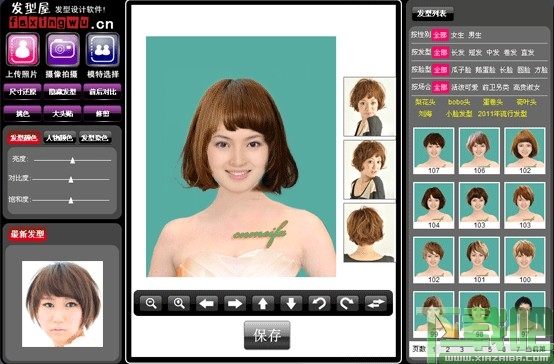This screenshot has height=364, width=554.
Task: Move the hairstyle with the left arrow
Action: coord(207,303)
